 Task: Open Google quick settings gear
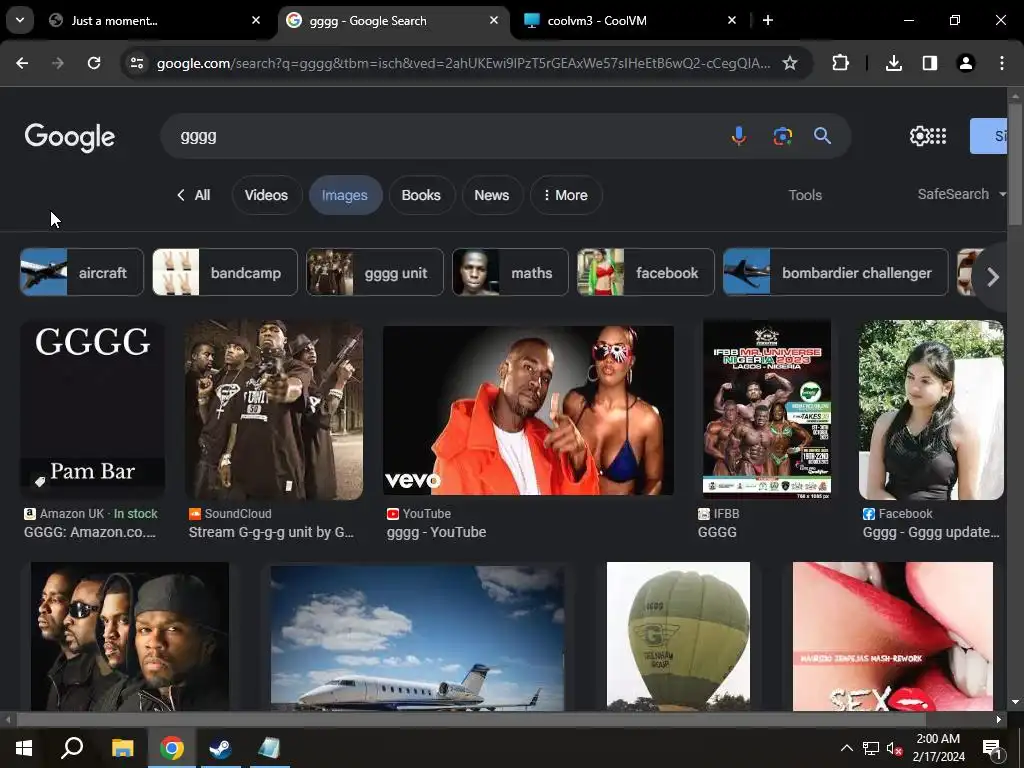(919, 136)
